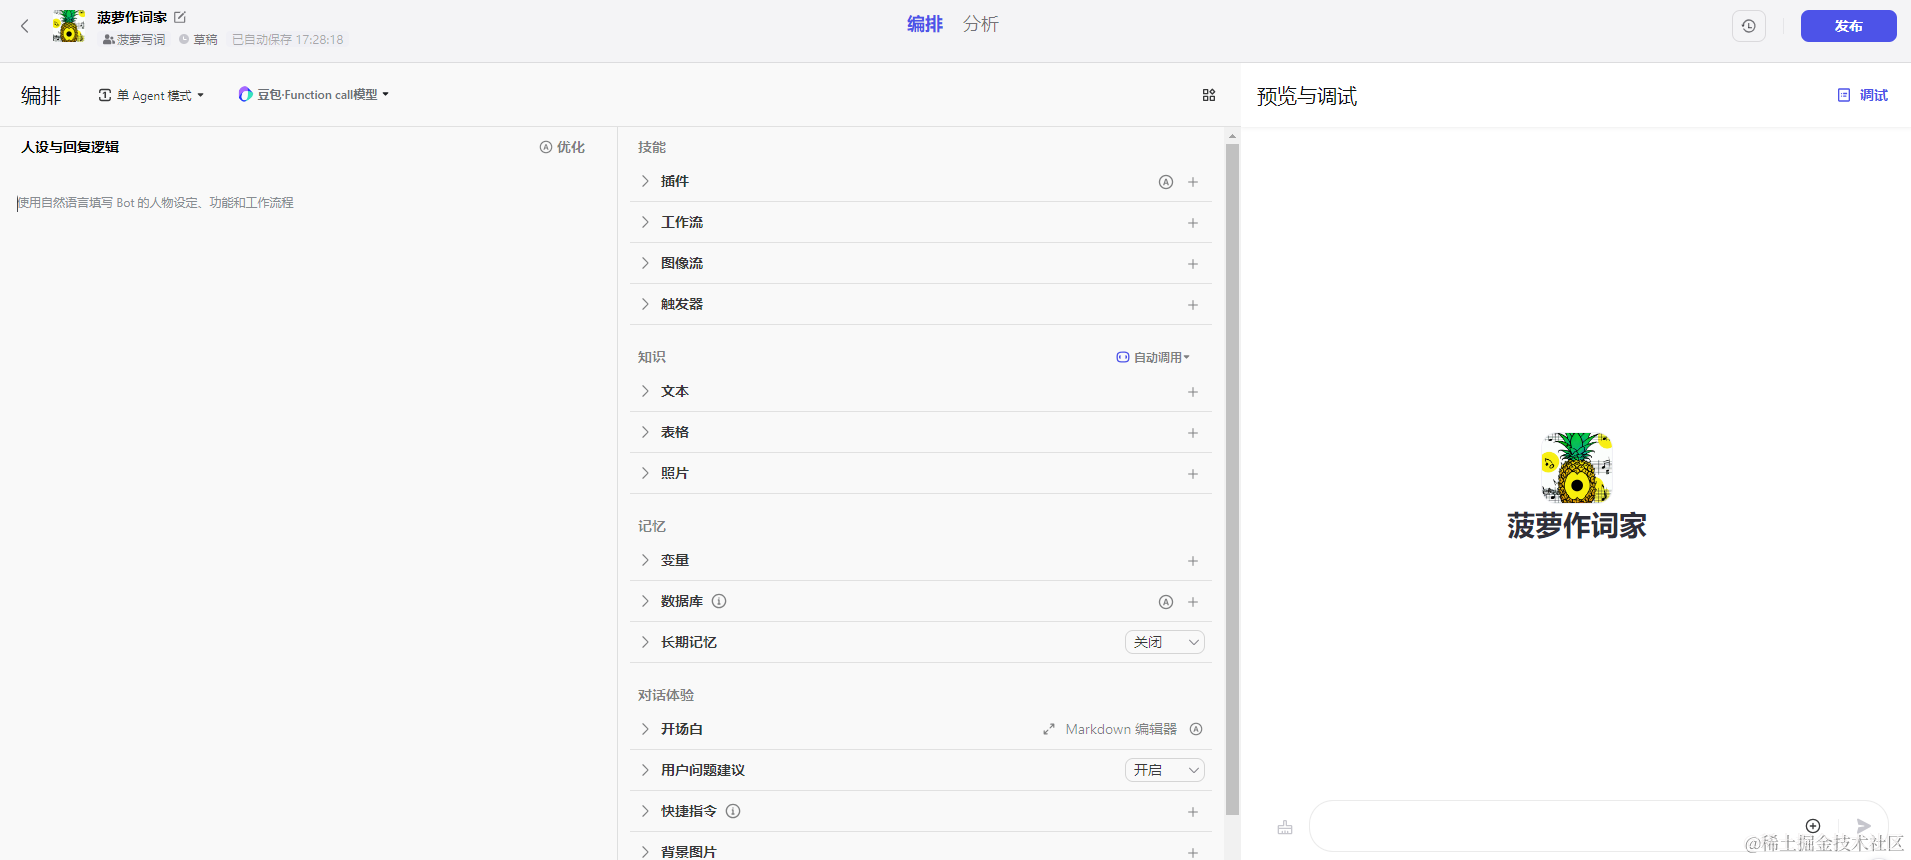Click the clear chat broom icon
Image resolution: width=1911 pixels, height=860 pixels.
(1285, 827)
